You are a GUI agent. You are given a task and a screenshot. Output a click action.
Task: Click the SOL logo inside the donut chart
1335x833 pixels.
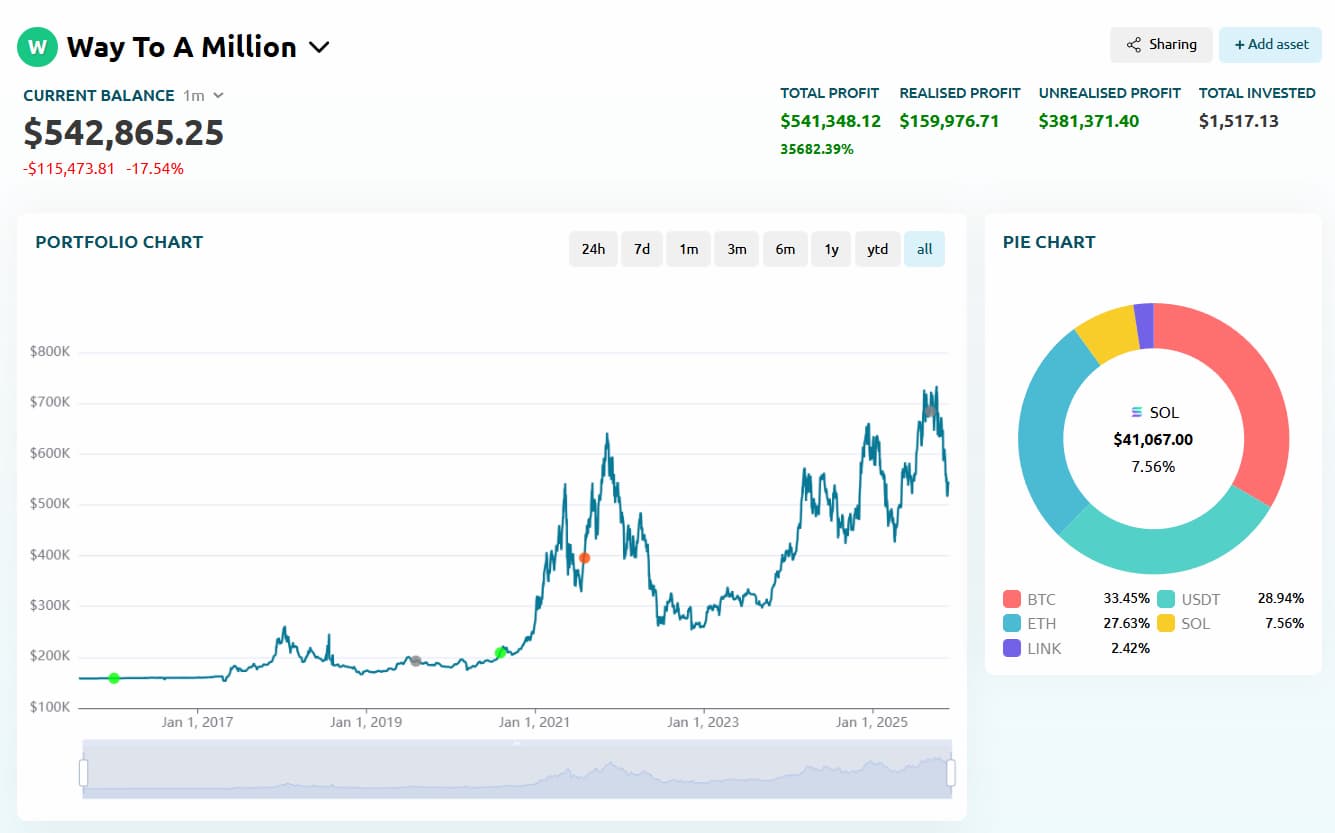click(x=1136, y=411)
